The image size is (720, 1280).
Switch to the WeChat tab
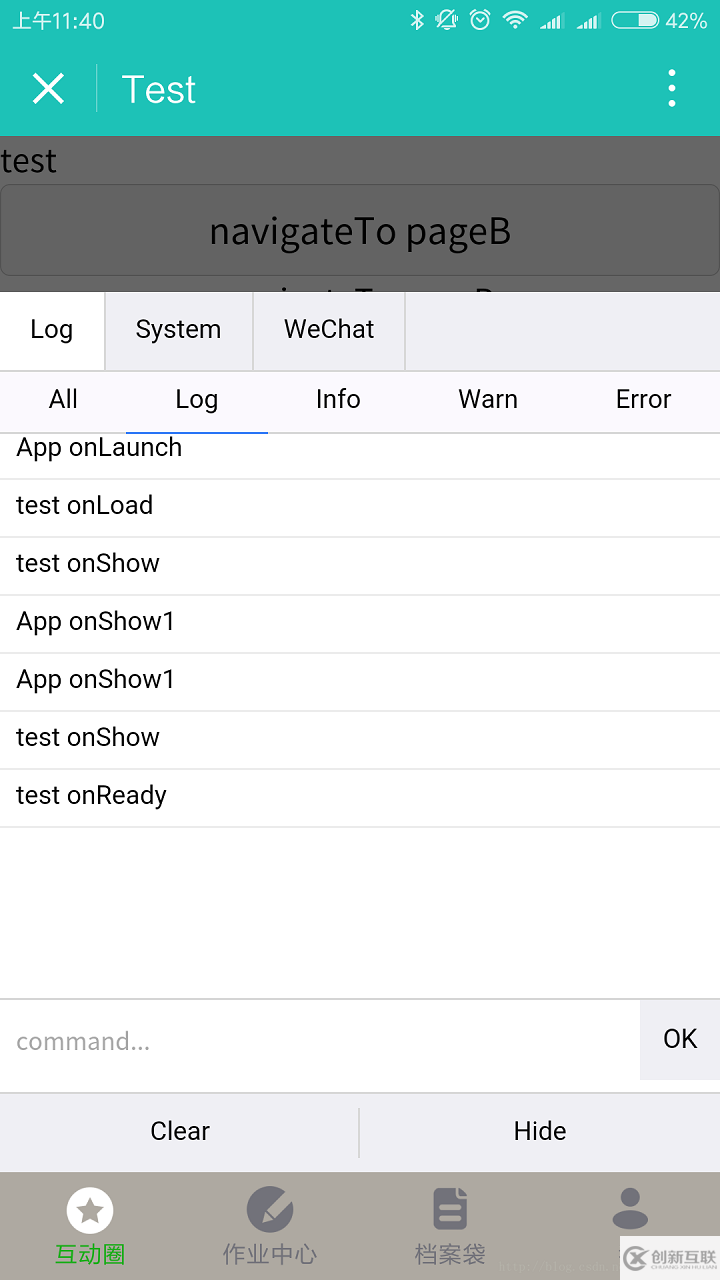329,330
